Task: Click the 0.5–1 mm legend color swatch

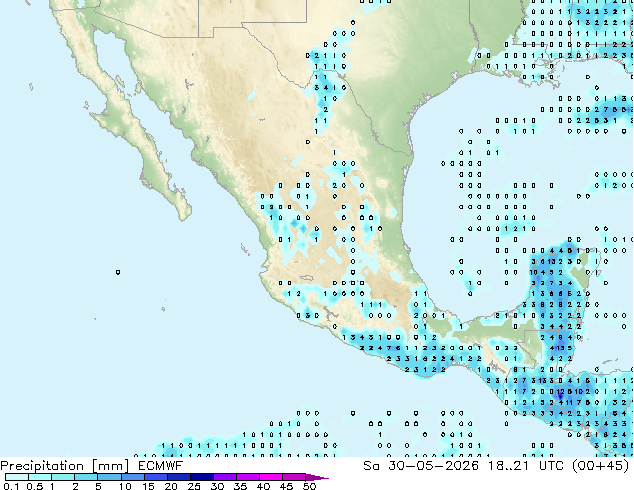Action: pos(40,477)
